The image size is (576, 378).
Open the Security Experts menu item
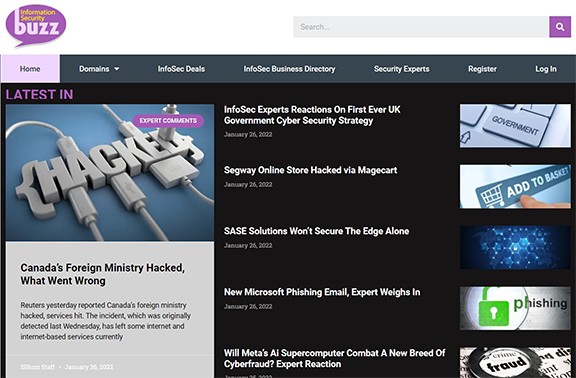click(402, 69)
